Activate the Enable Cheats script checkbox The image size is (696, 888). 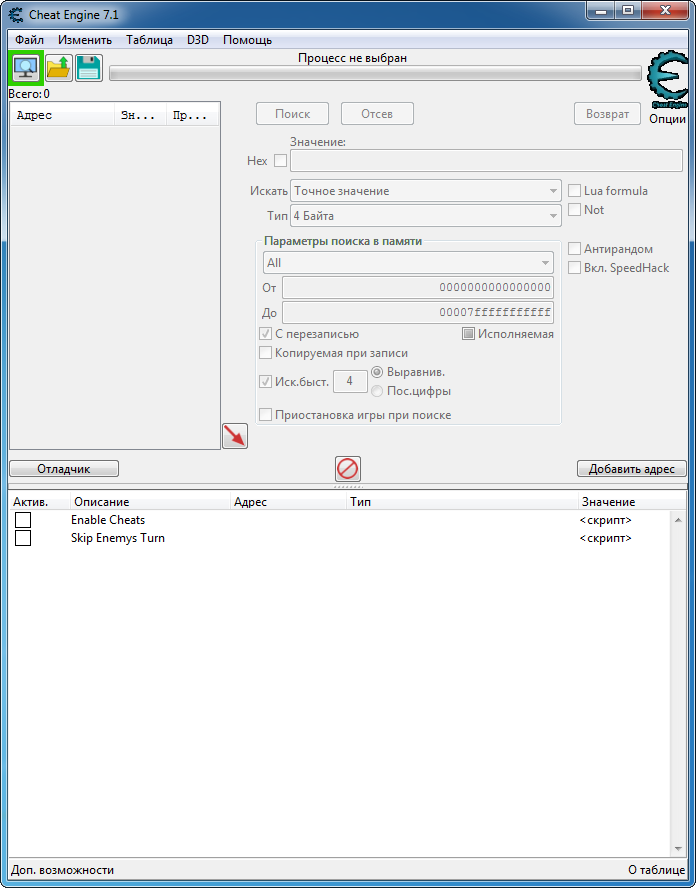pyautogui.click(x=23, y=520)
